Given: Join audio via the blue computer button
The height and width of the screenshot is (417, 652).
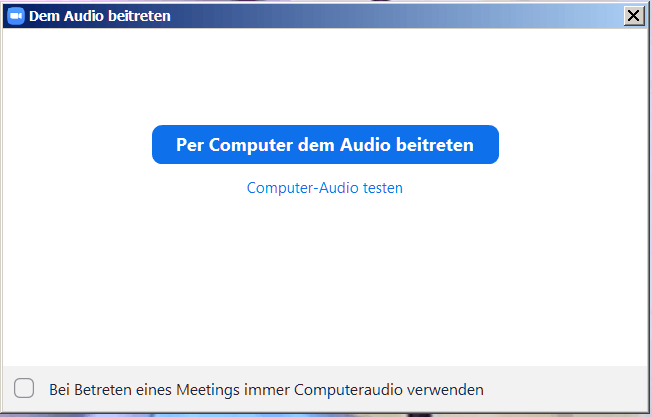Looking at the screenshot, I should (325, 145).
